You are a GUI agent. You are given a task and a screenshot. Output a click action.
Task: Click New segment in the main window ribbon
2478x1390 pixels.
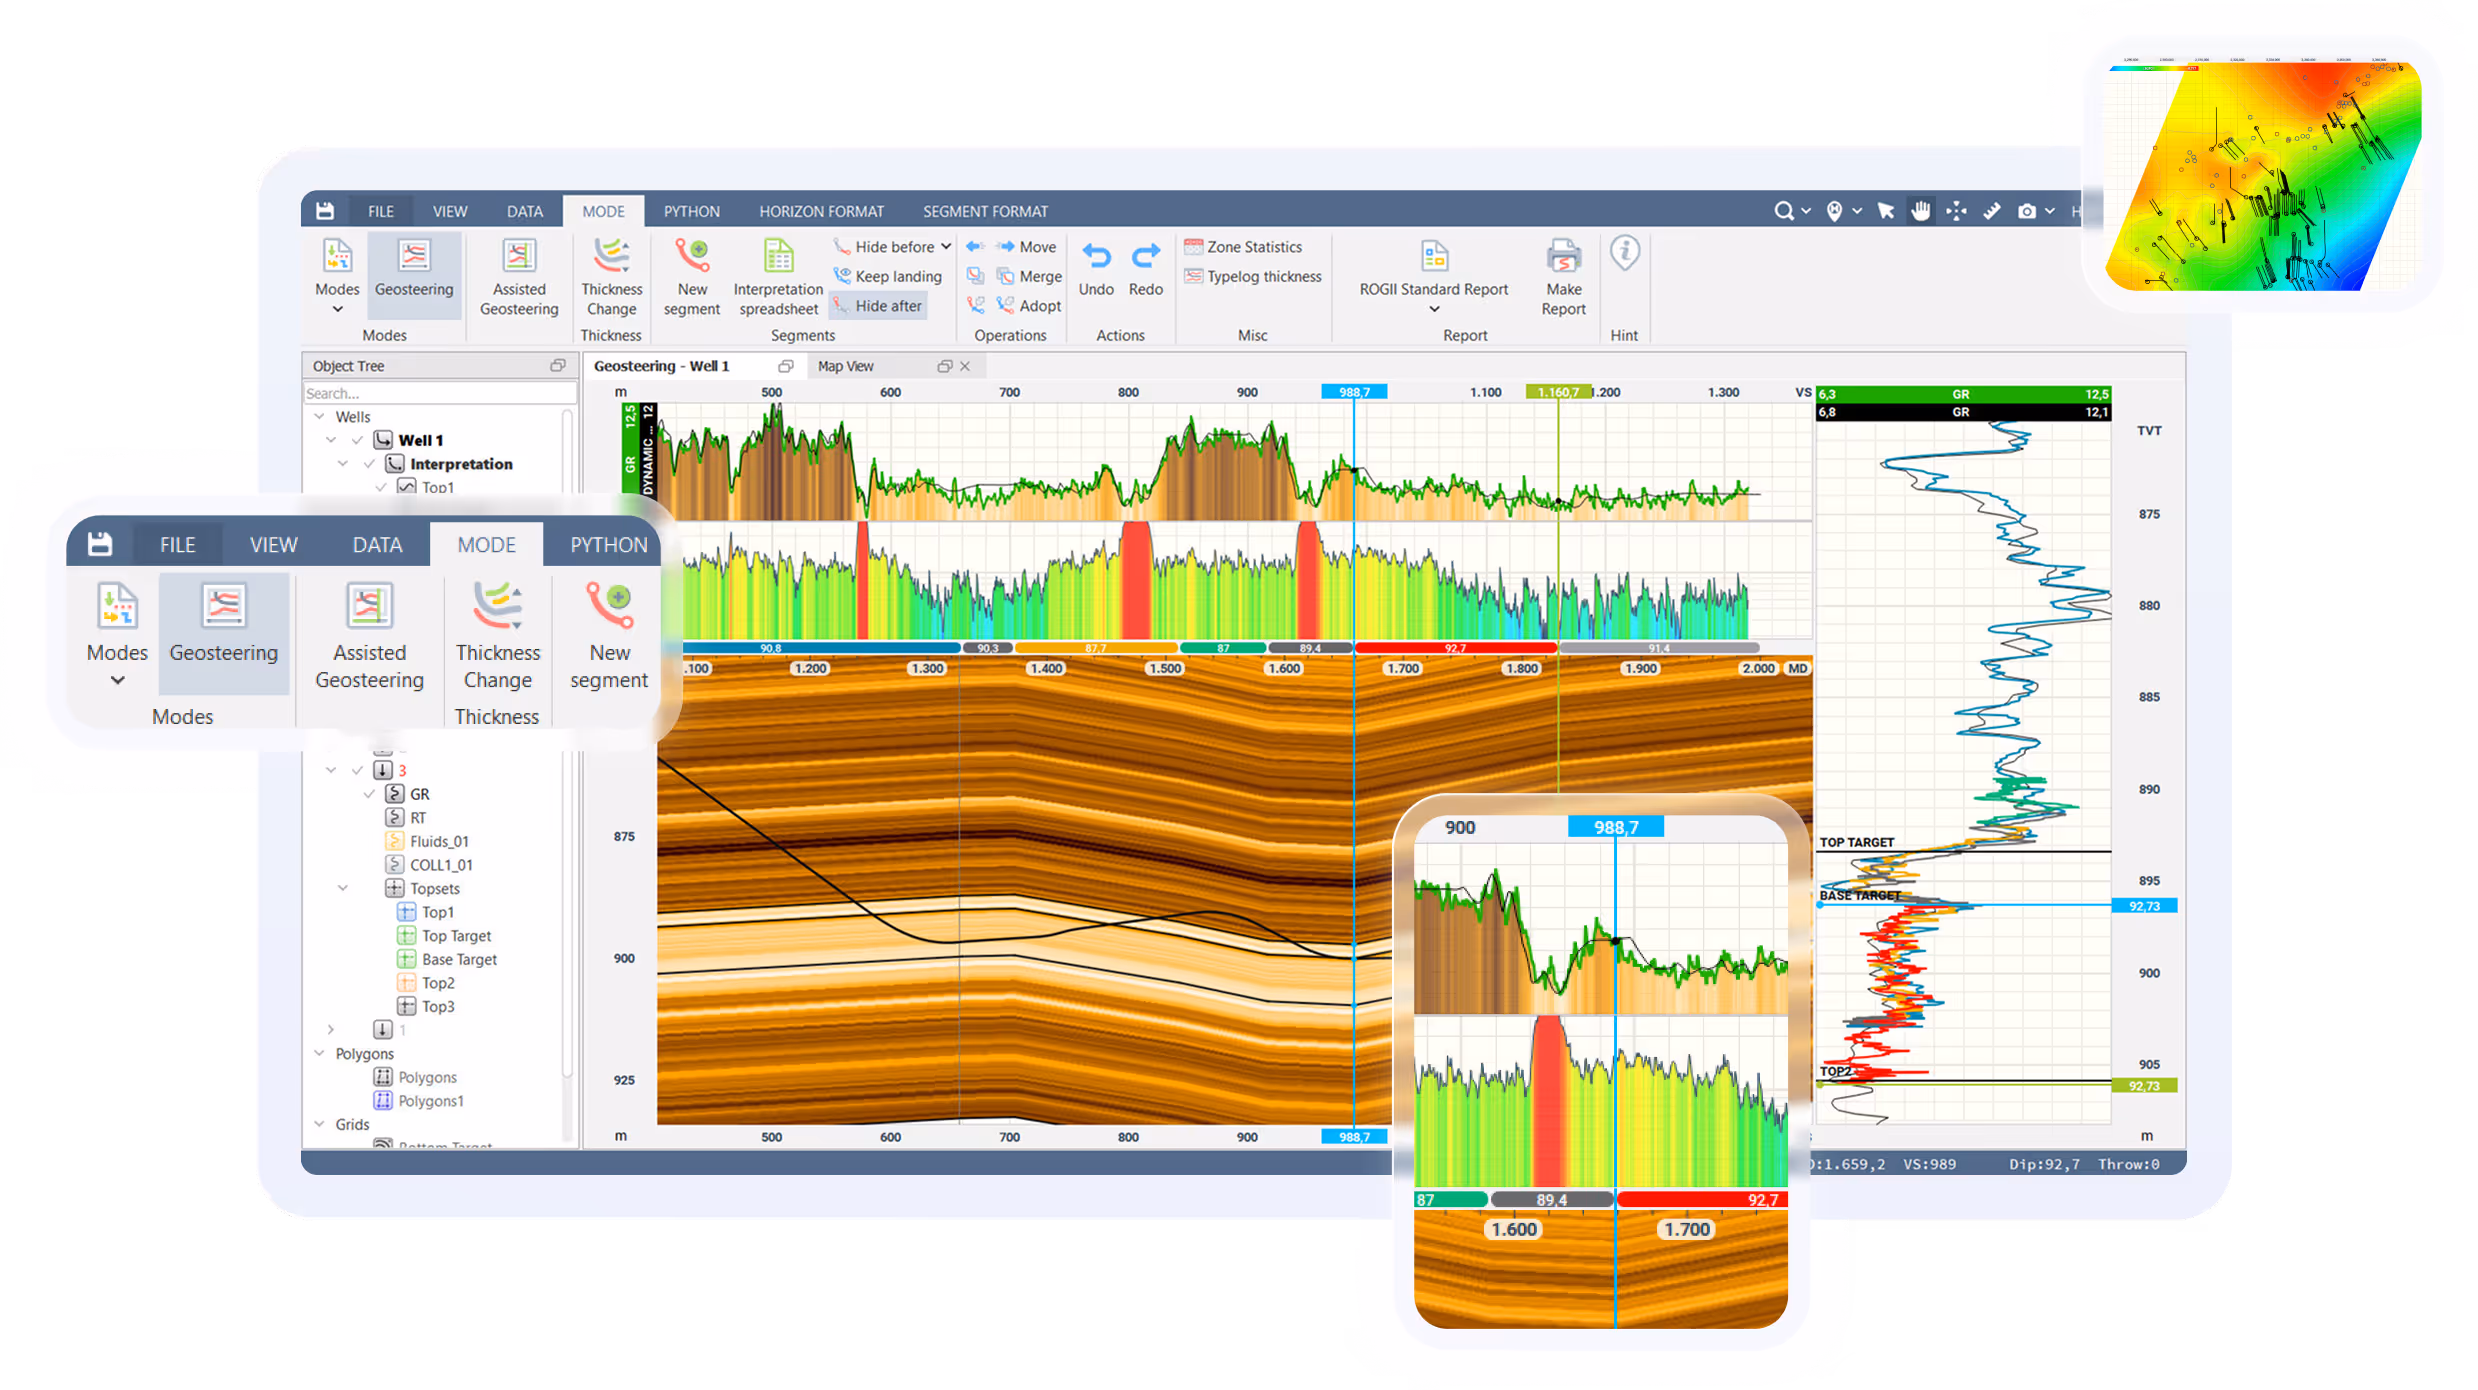(691, 277)
